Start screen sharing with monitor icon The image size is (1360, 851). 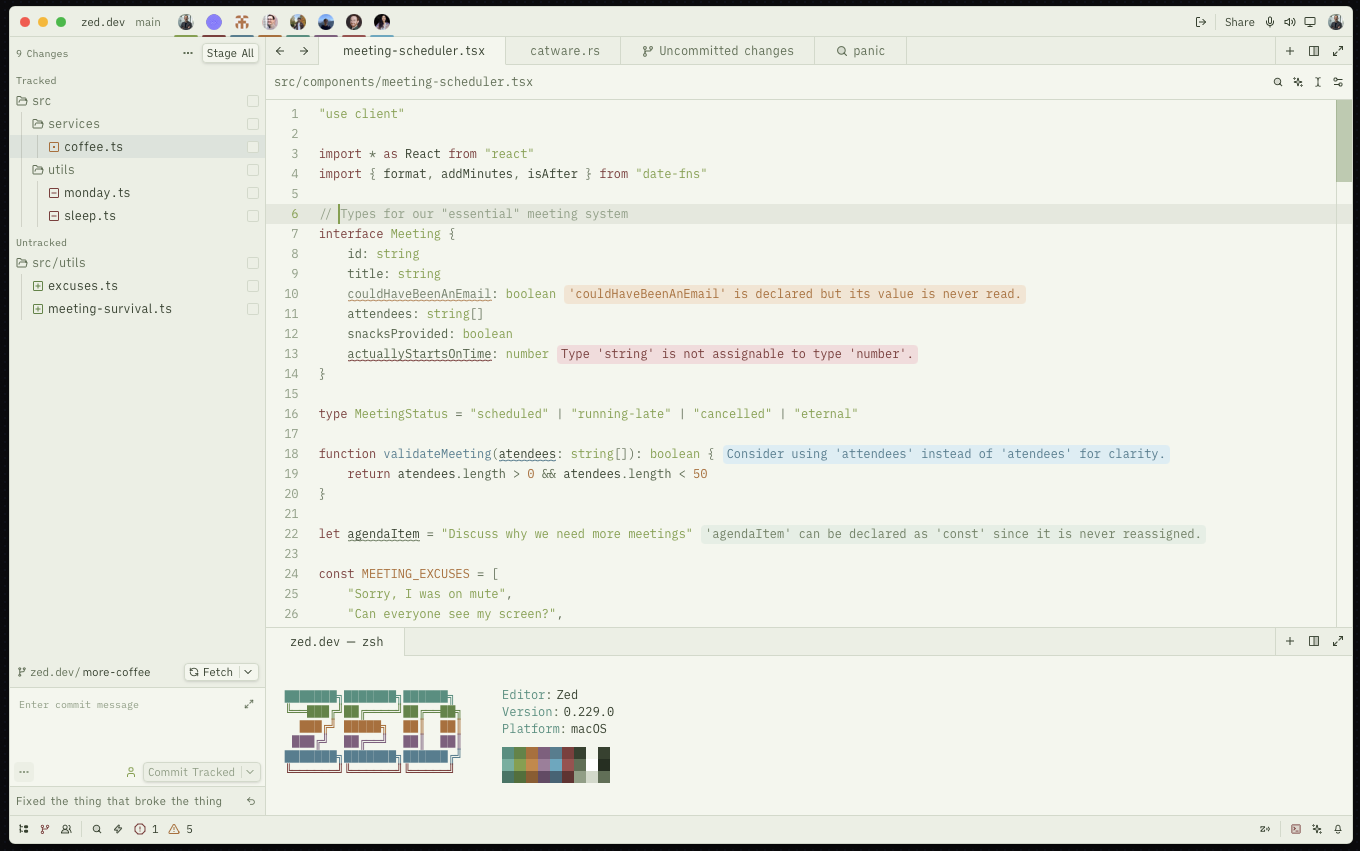tap(1310, 22)
